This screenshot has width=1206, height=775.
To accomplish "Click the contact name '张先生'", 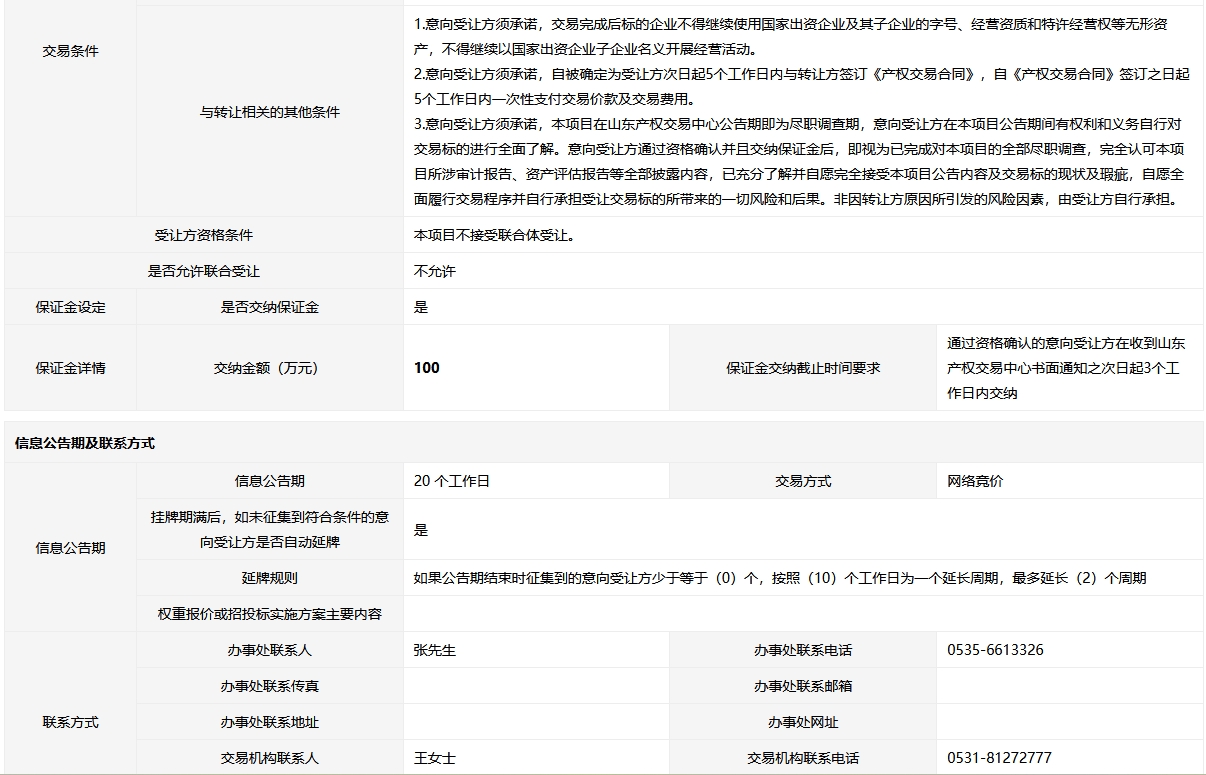I will [x=434, y=650].
